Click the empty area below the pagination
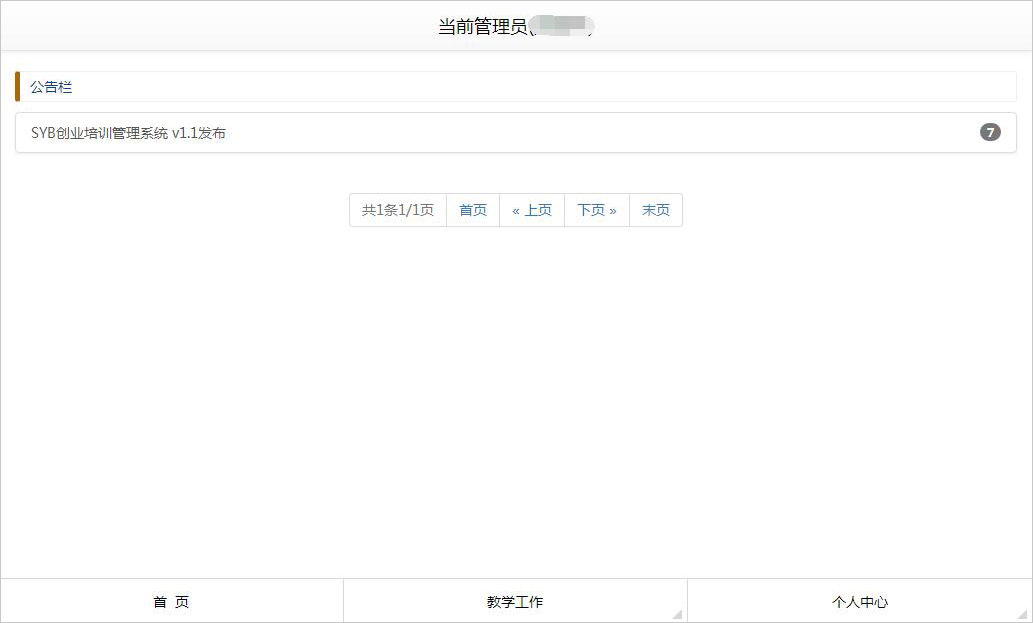 point(516,400)
